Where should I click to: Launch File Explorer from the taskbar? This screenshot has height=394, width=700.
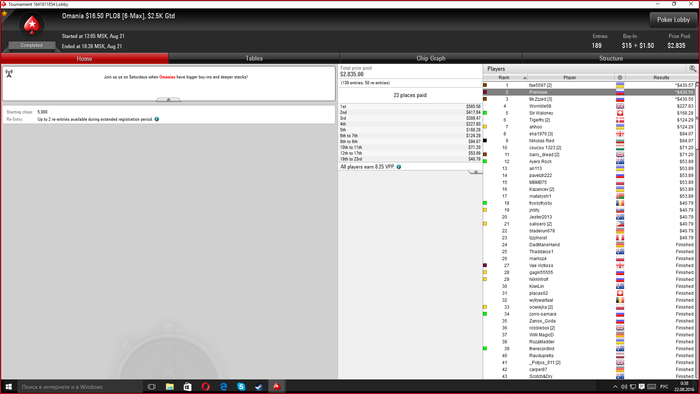tap(170, 387)
